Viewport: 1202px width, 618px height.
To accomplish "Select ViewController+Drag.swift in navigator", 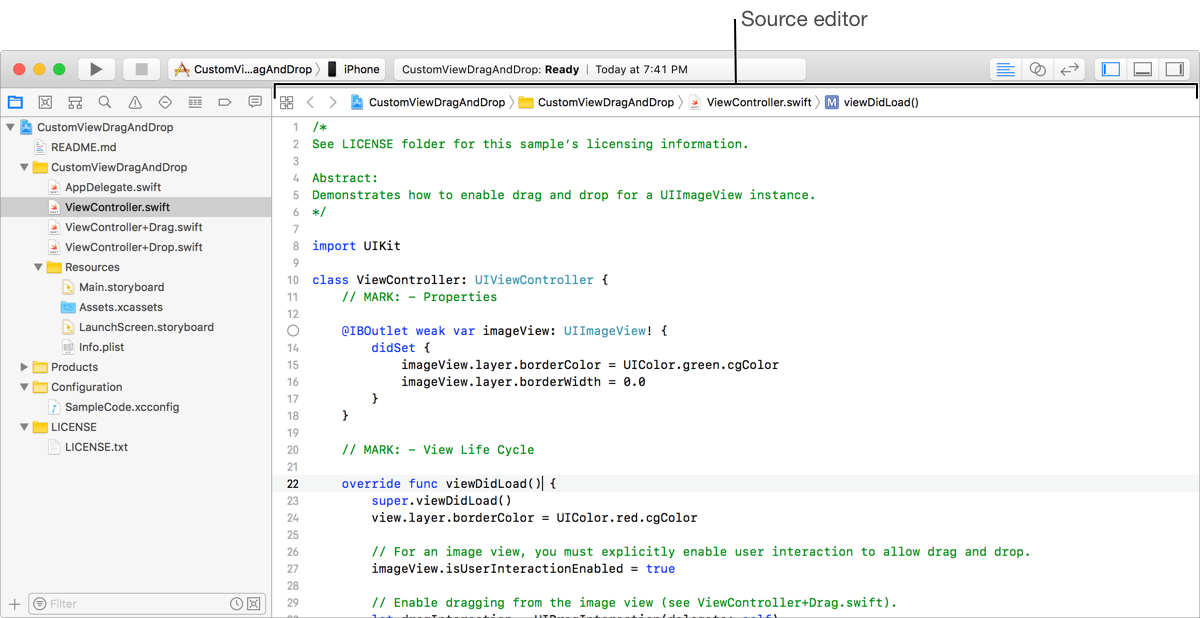I will (x=133, y=227).
